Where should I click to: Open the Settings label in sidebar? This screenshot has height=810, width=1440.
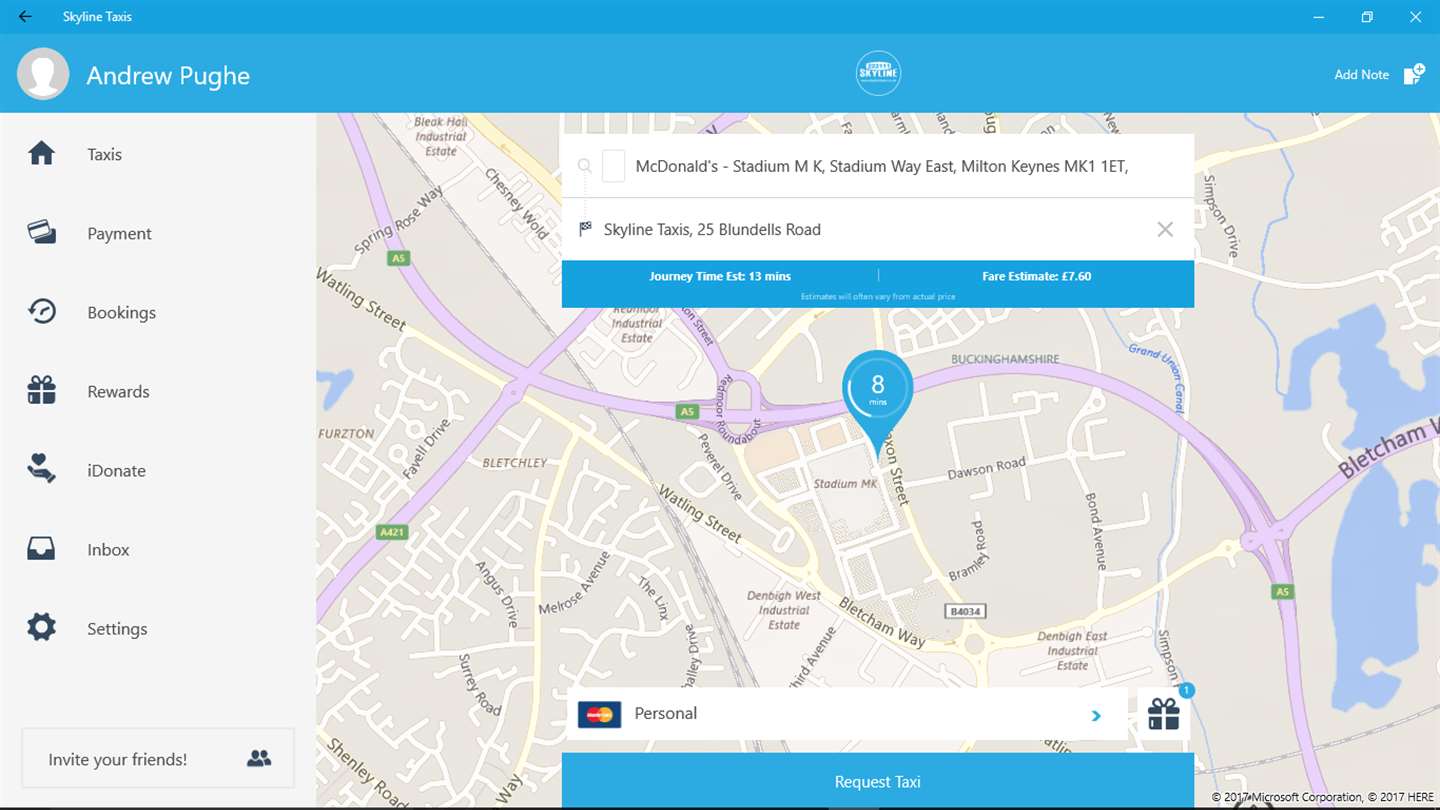point(117,629)
